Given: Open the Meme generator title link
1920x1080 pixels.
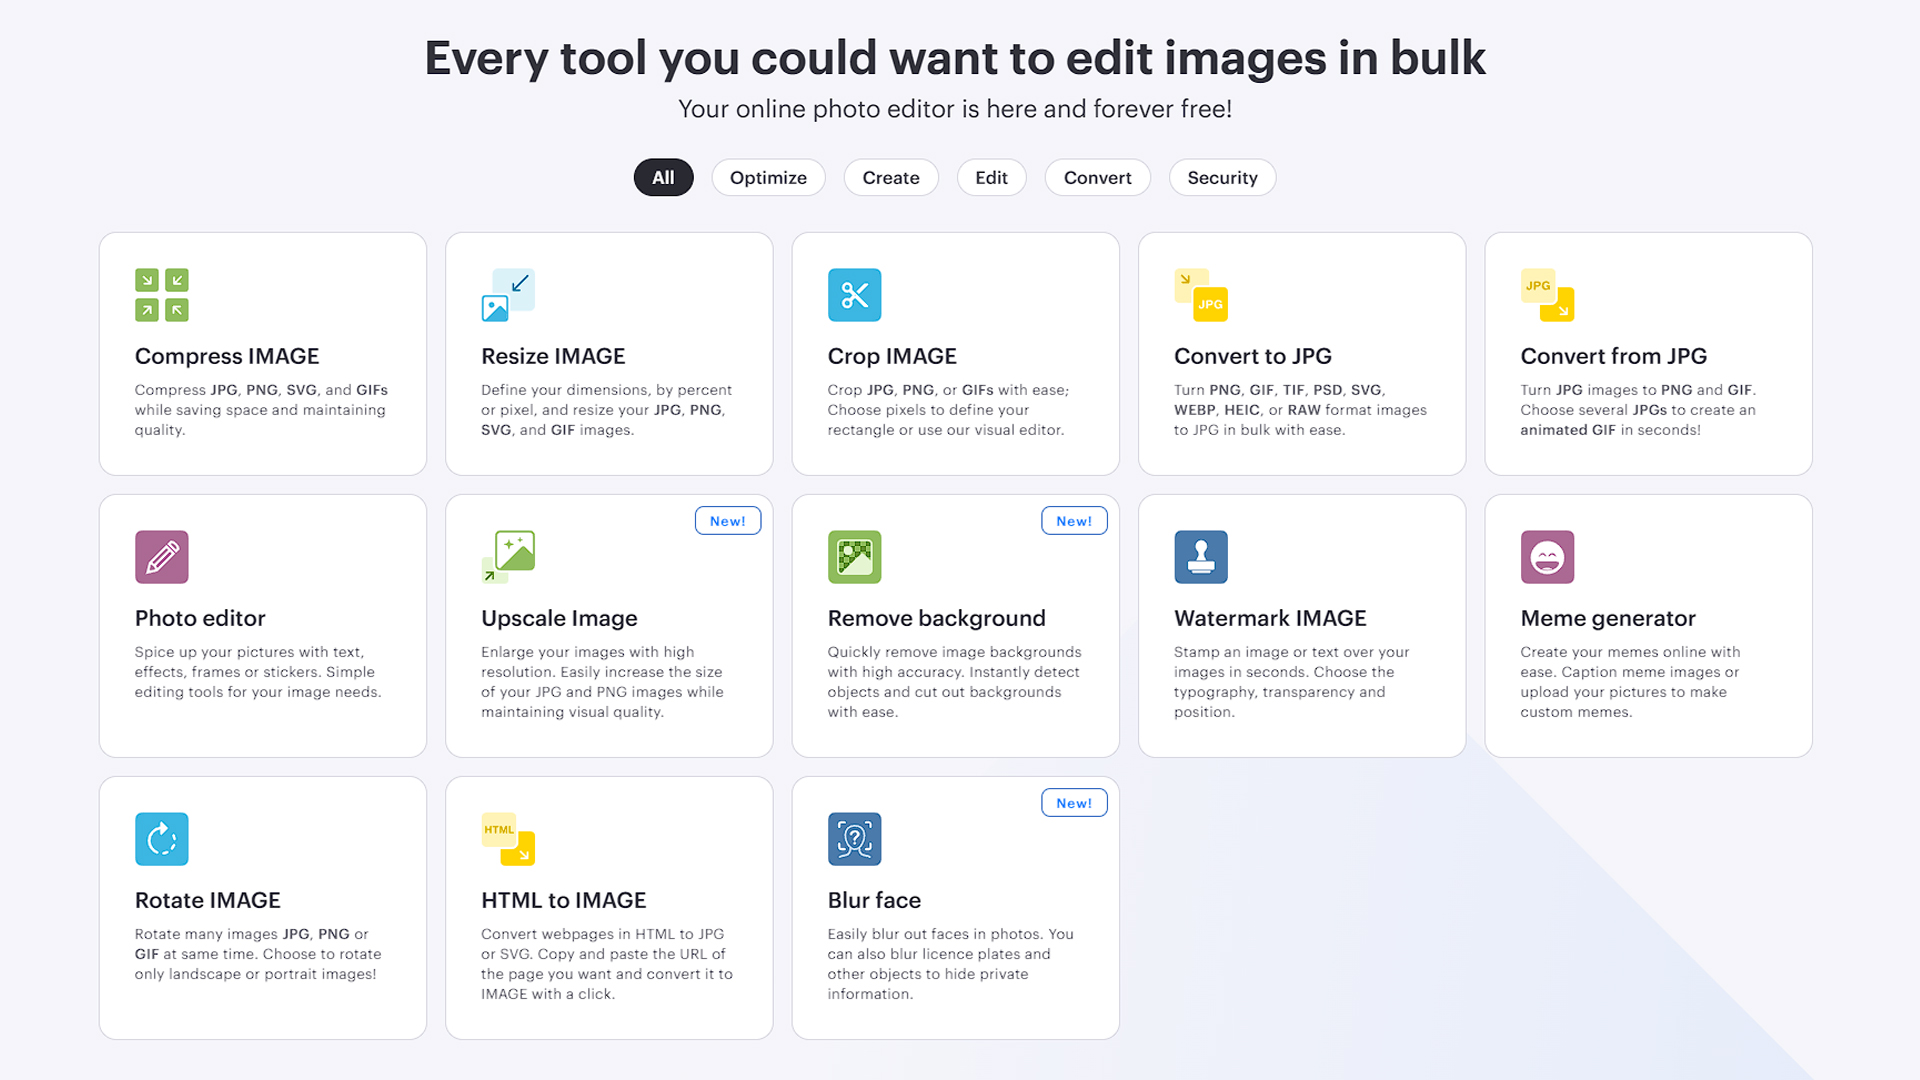Looking at the screenshot, I should coord(1608,619).
